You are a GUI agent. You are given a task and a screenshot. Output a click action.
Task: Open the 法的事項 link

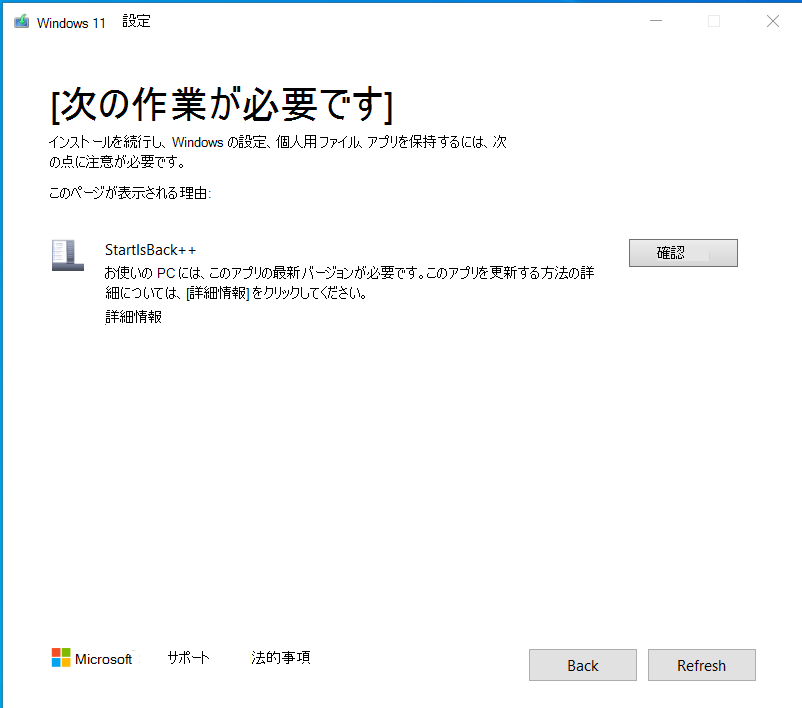[280, 657]
